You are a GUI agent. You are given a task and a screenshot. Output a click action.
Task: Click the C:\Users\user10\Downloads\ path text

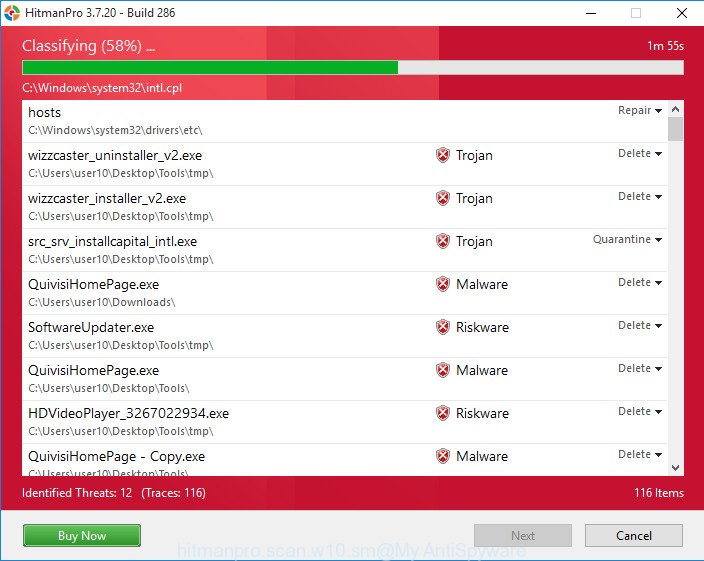pyautogui.click(x=101, y=302)
